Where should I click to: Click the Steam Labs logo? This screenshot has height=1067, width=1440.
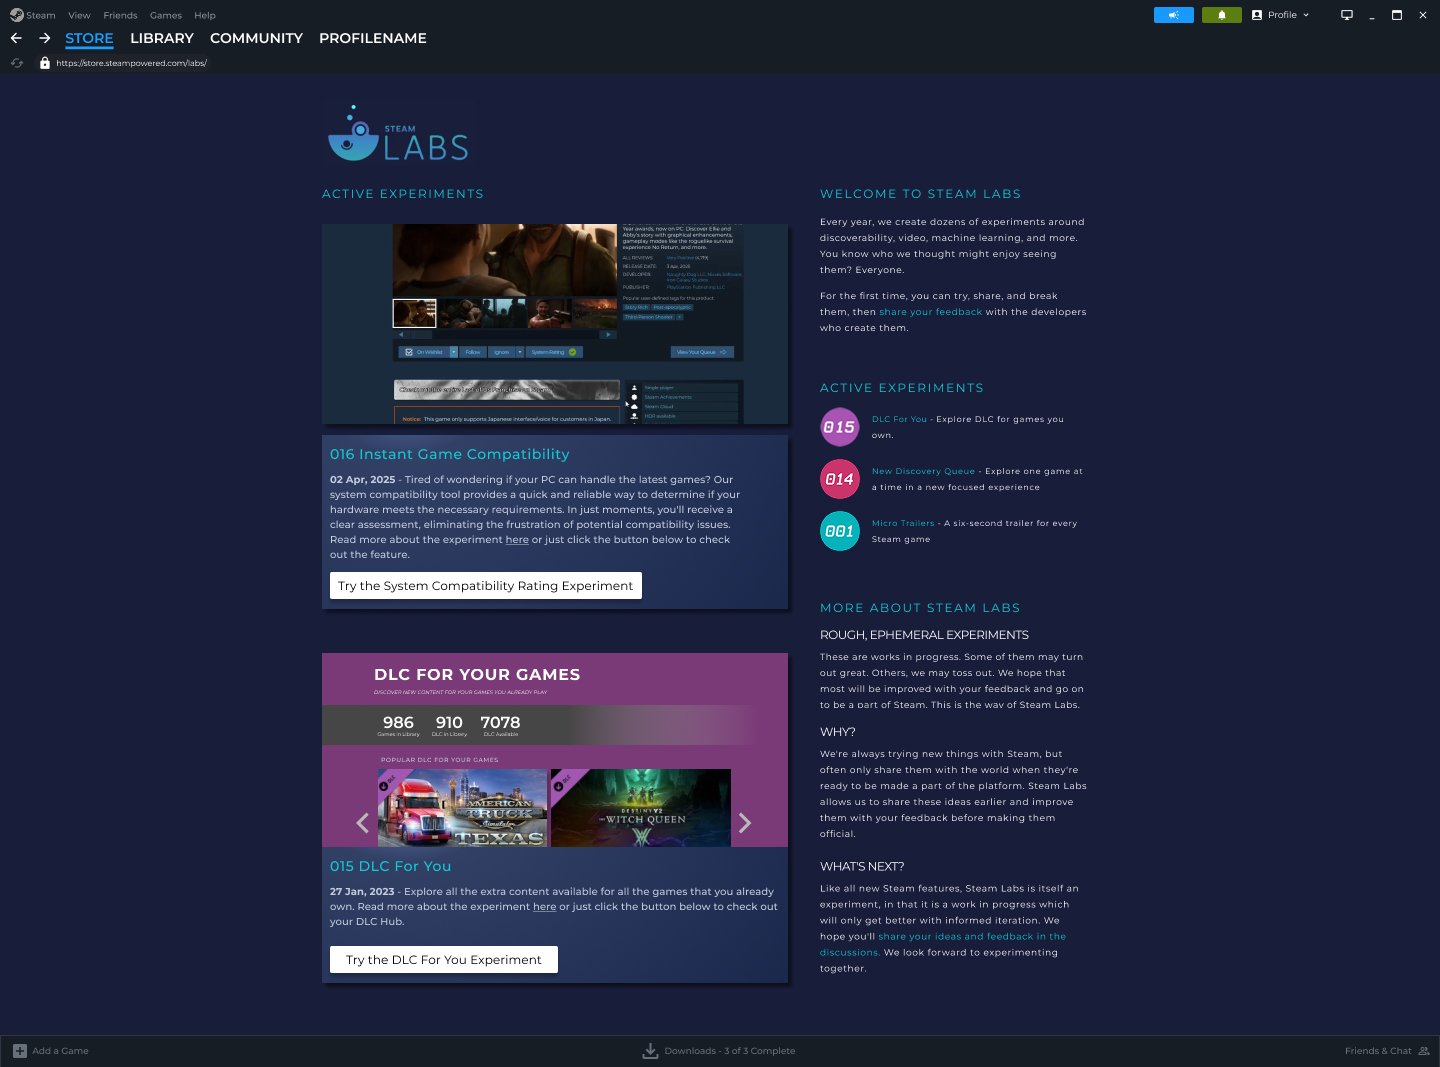(398, 133)
